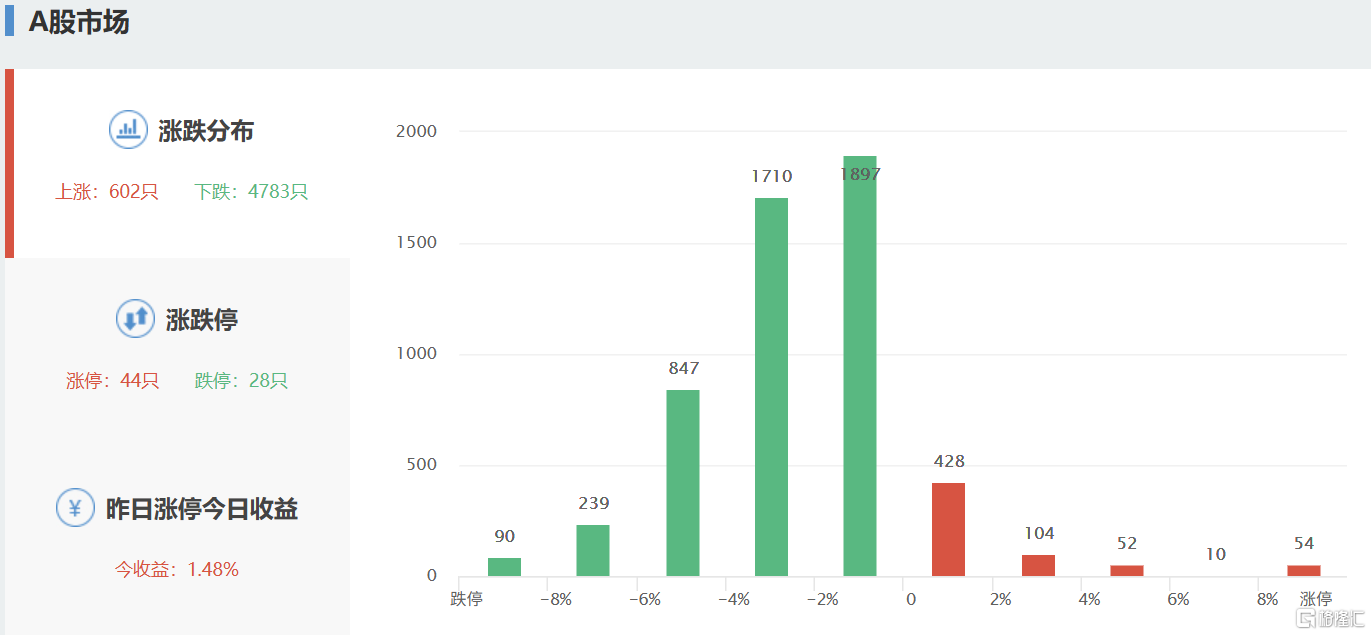Click the A股市场 section heading
Image resolution: width=1371 pixels, height=635 pixels.
(x=79, y=22)
